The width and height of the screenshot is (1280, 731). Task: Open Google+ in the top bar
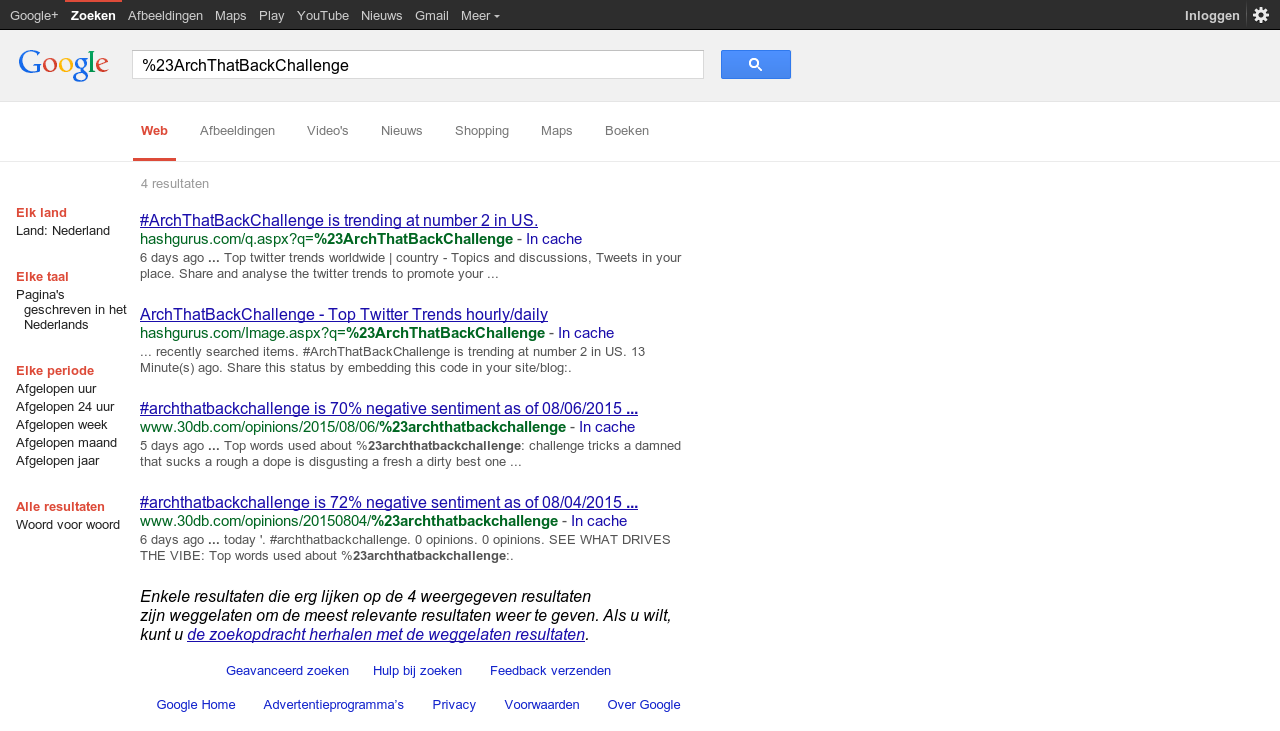pos(34,15)
